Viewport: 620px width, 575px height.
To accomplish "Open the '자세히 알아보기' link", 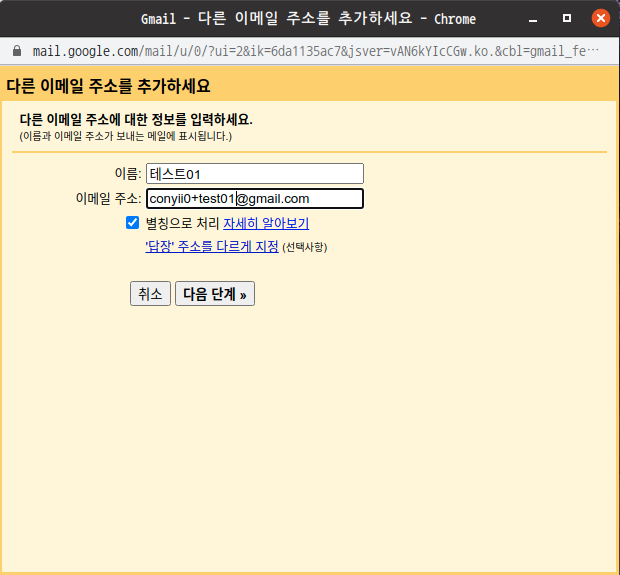I will (x=266, y=223).
